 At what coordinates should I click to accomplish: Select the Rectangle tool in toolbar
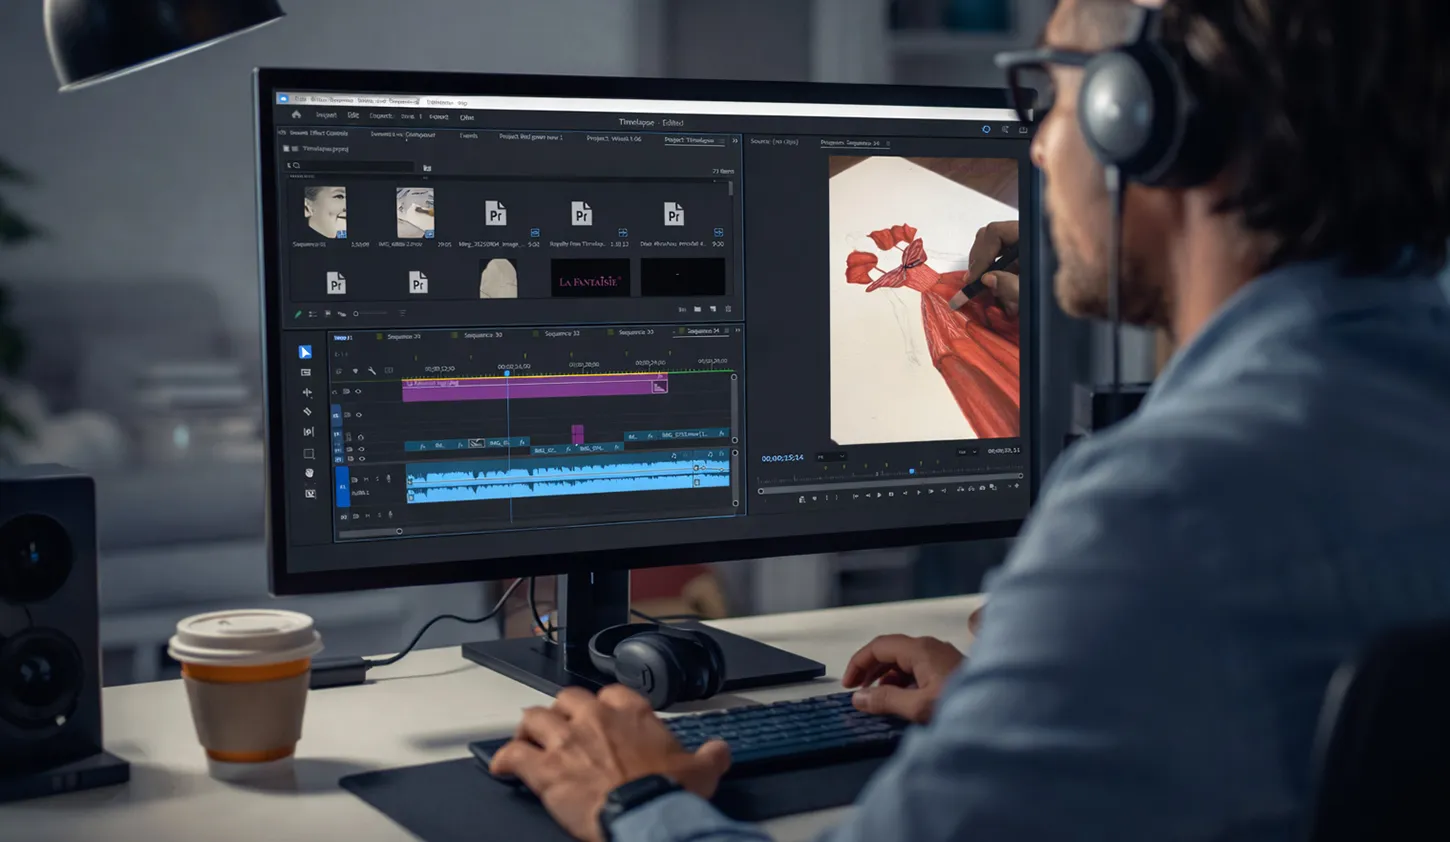point(308,453)
